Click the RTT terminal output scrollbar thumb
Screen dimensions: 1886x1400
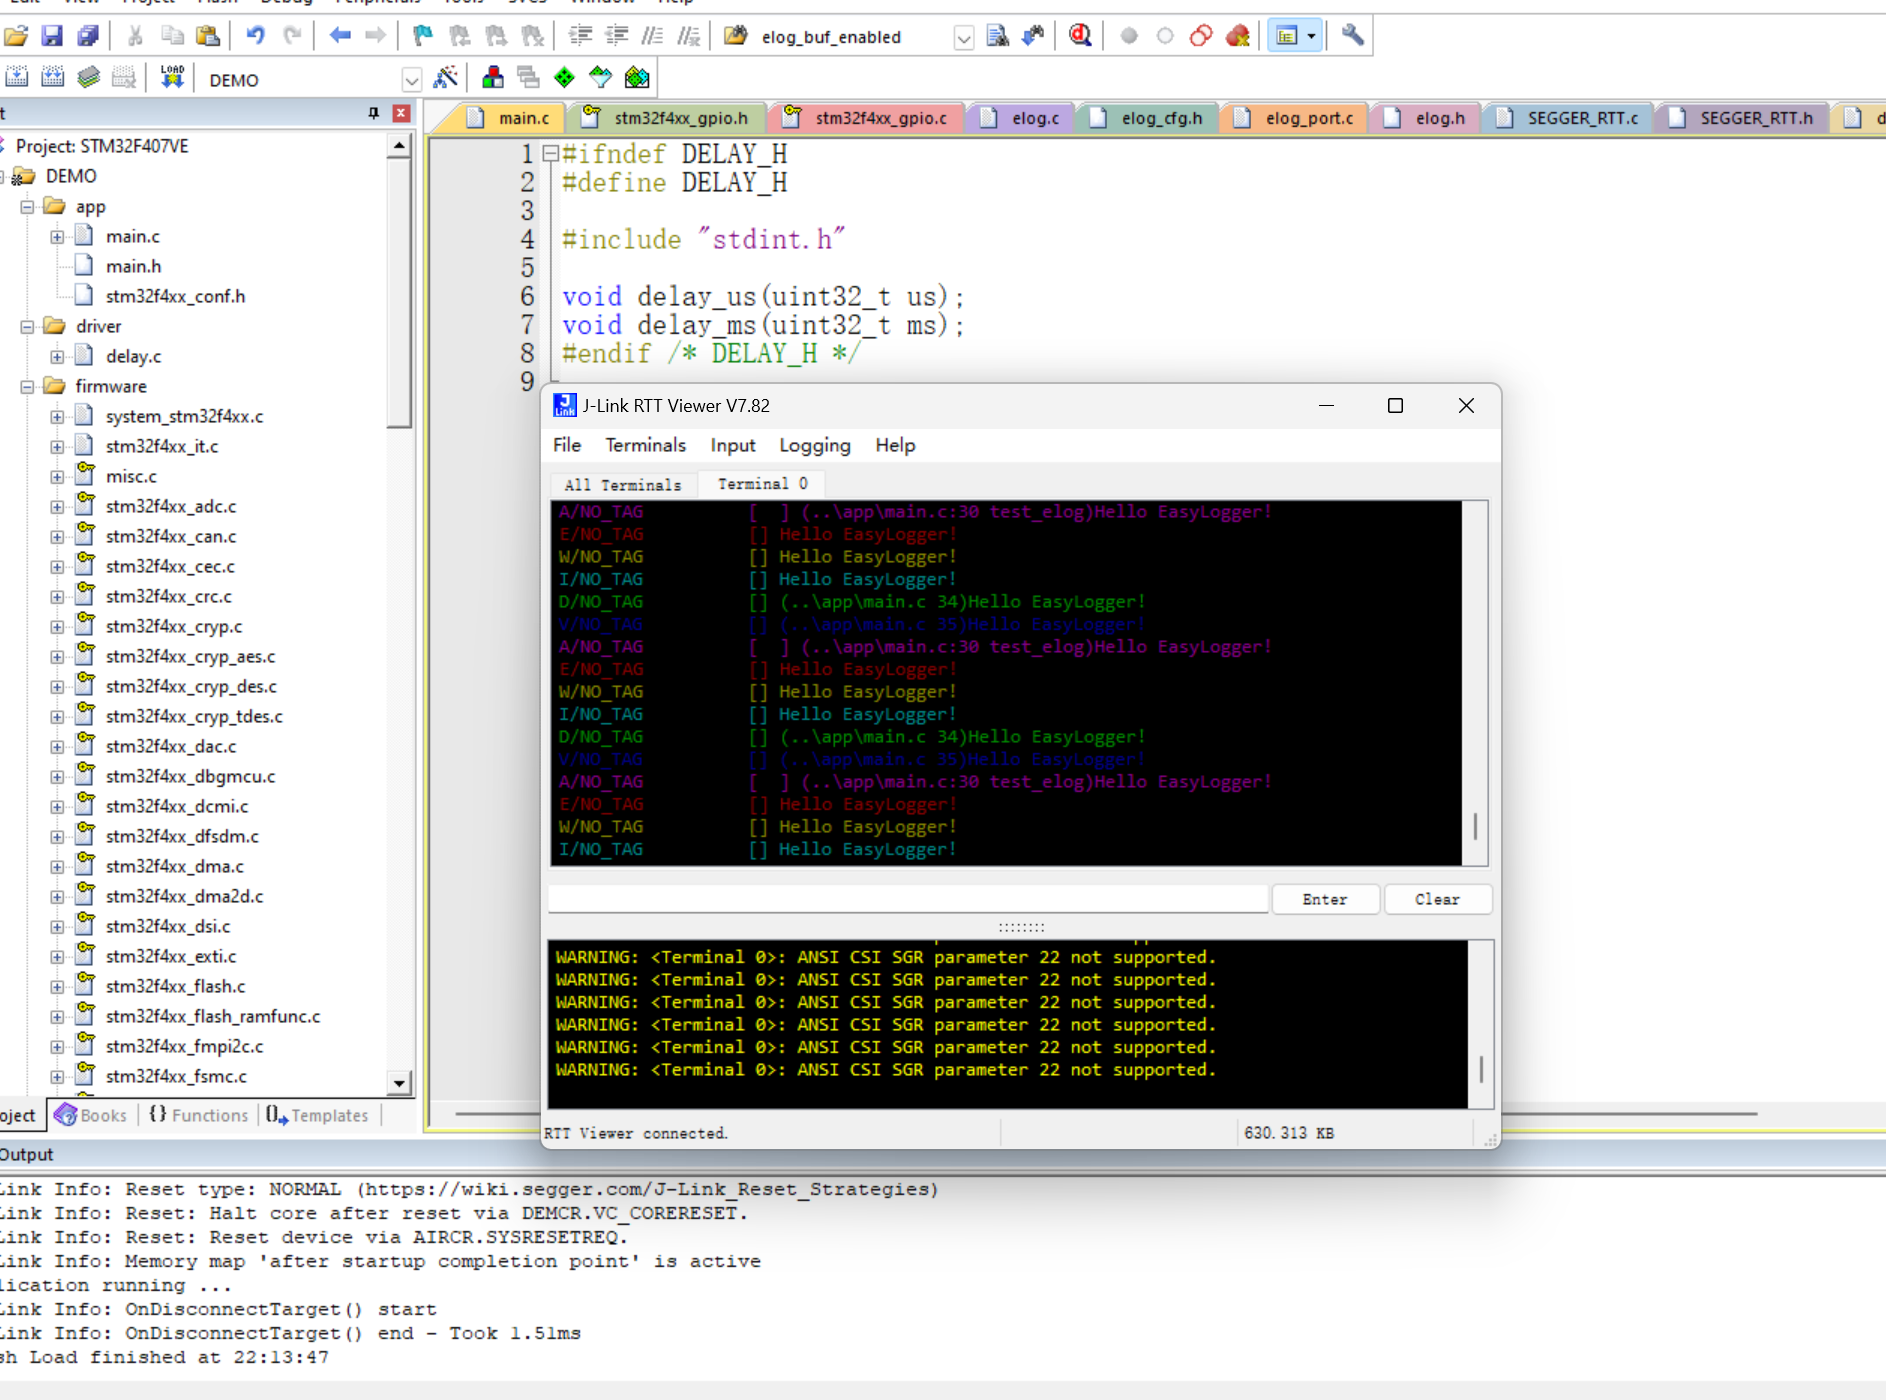pyautogui.click(x=1475, y=826)
